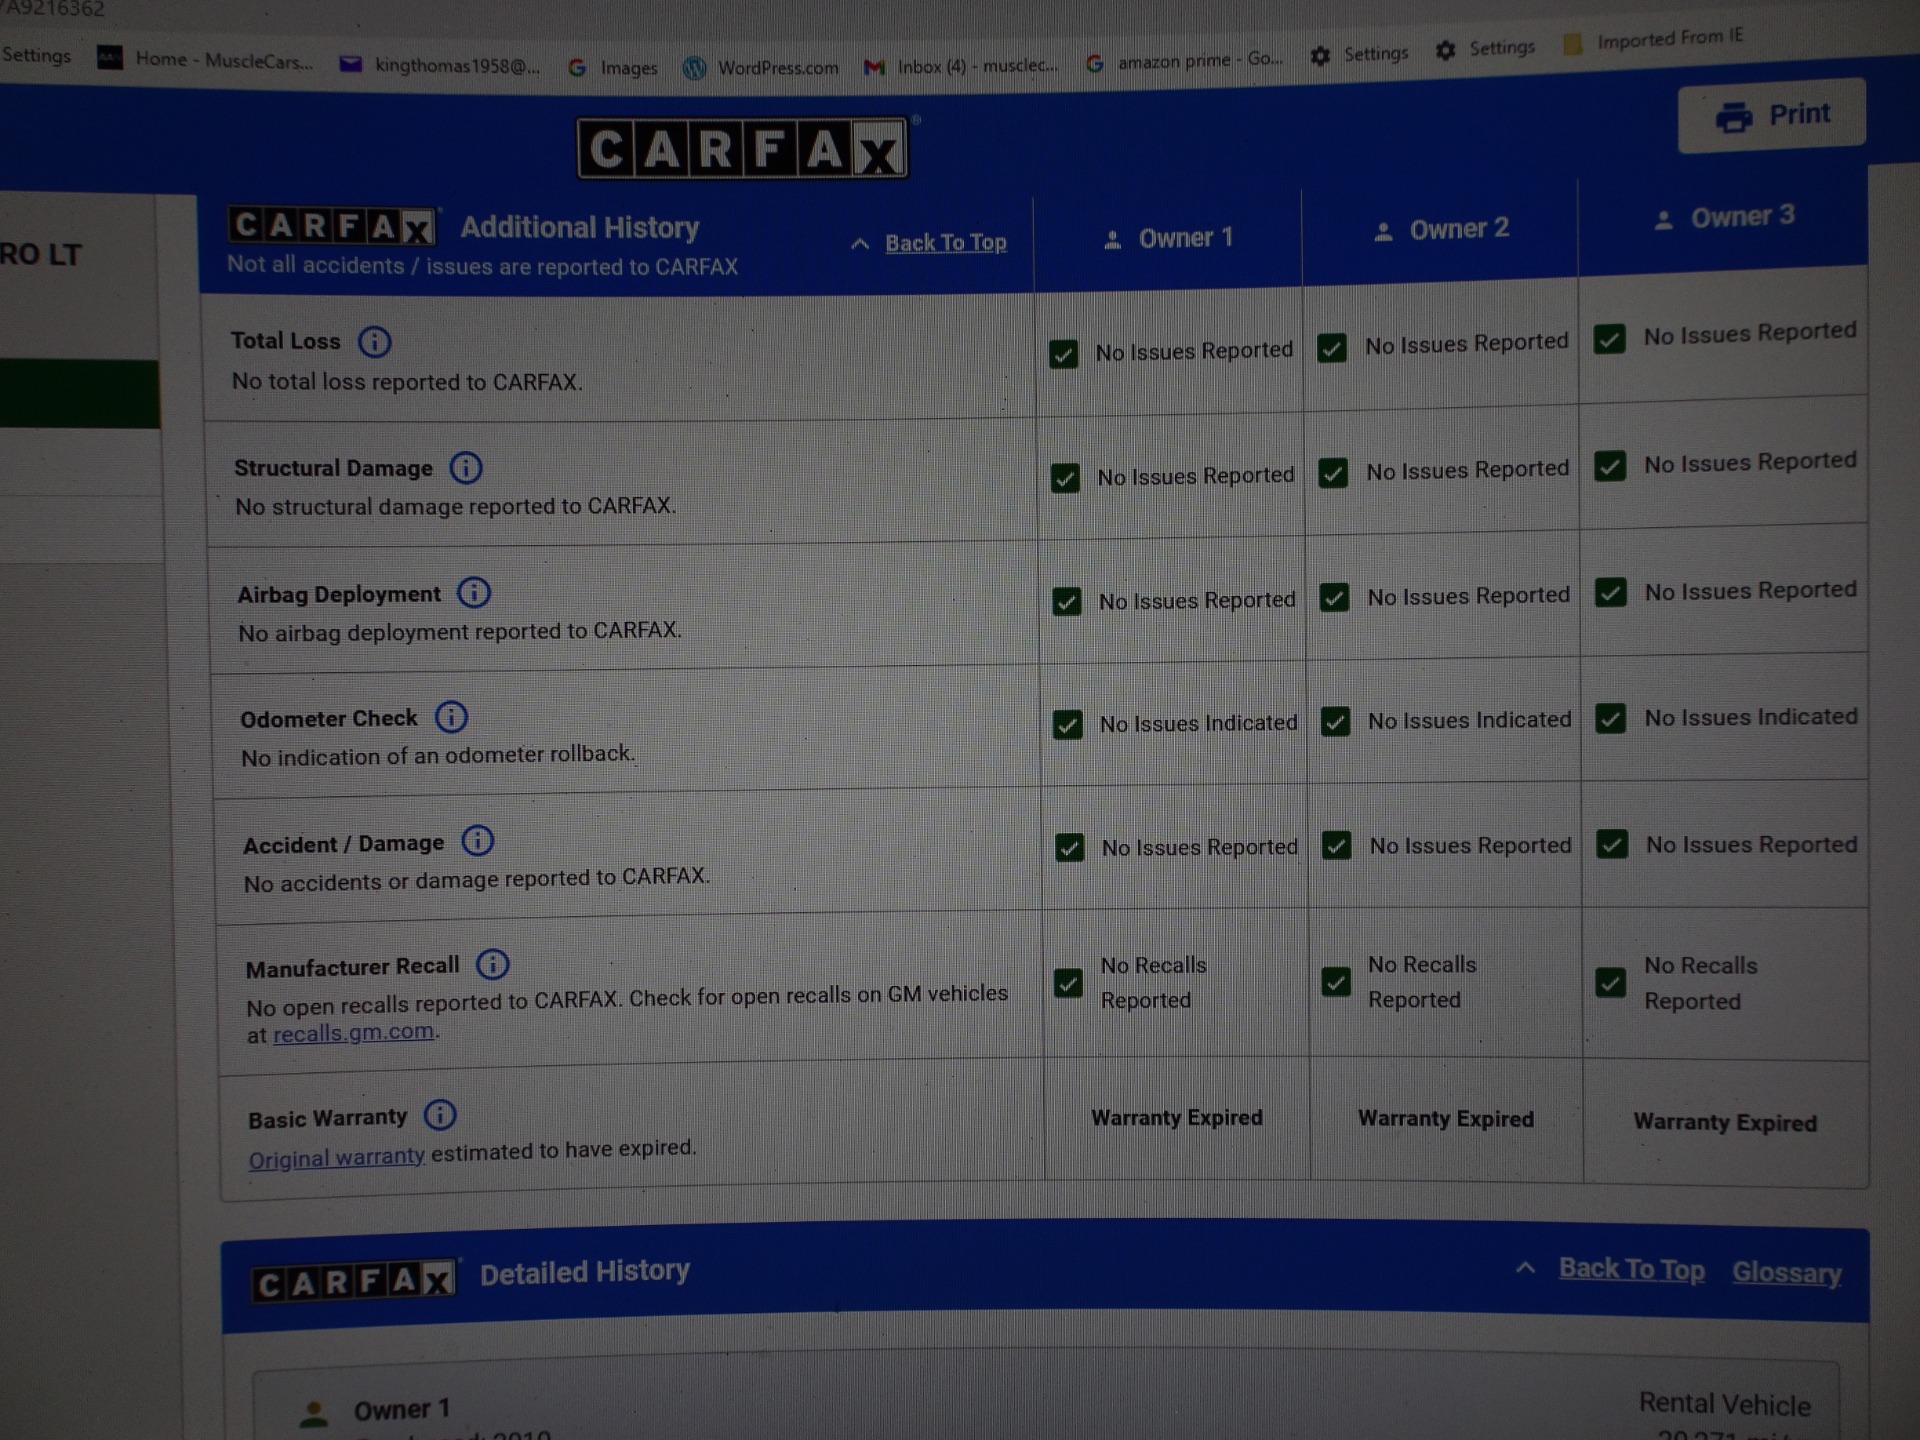This screenshot has height=1440, width=1920.
Task: Click 'No Issues Indicated' under Owner 1
Action: (1198, 723)
